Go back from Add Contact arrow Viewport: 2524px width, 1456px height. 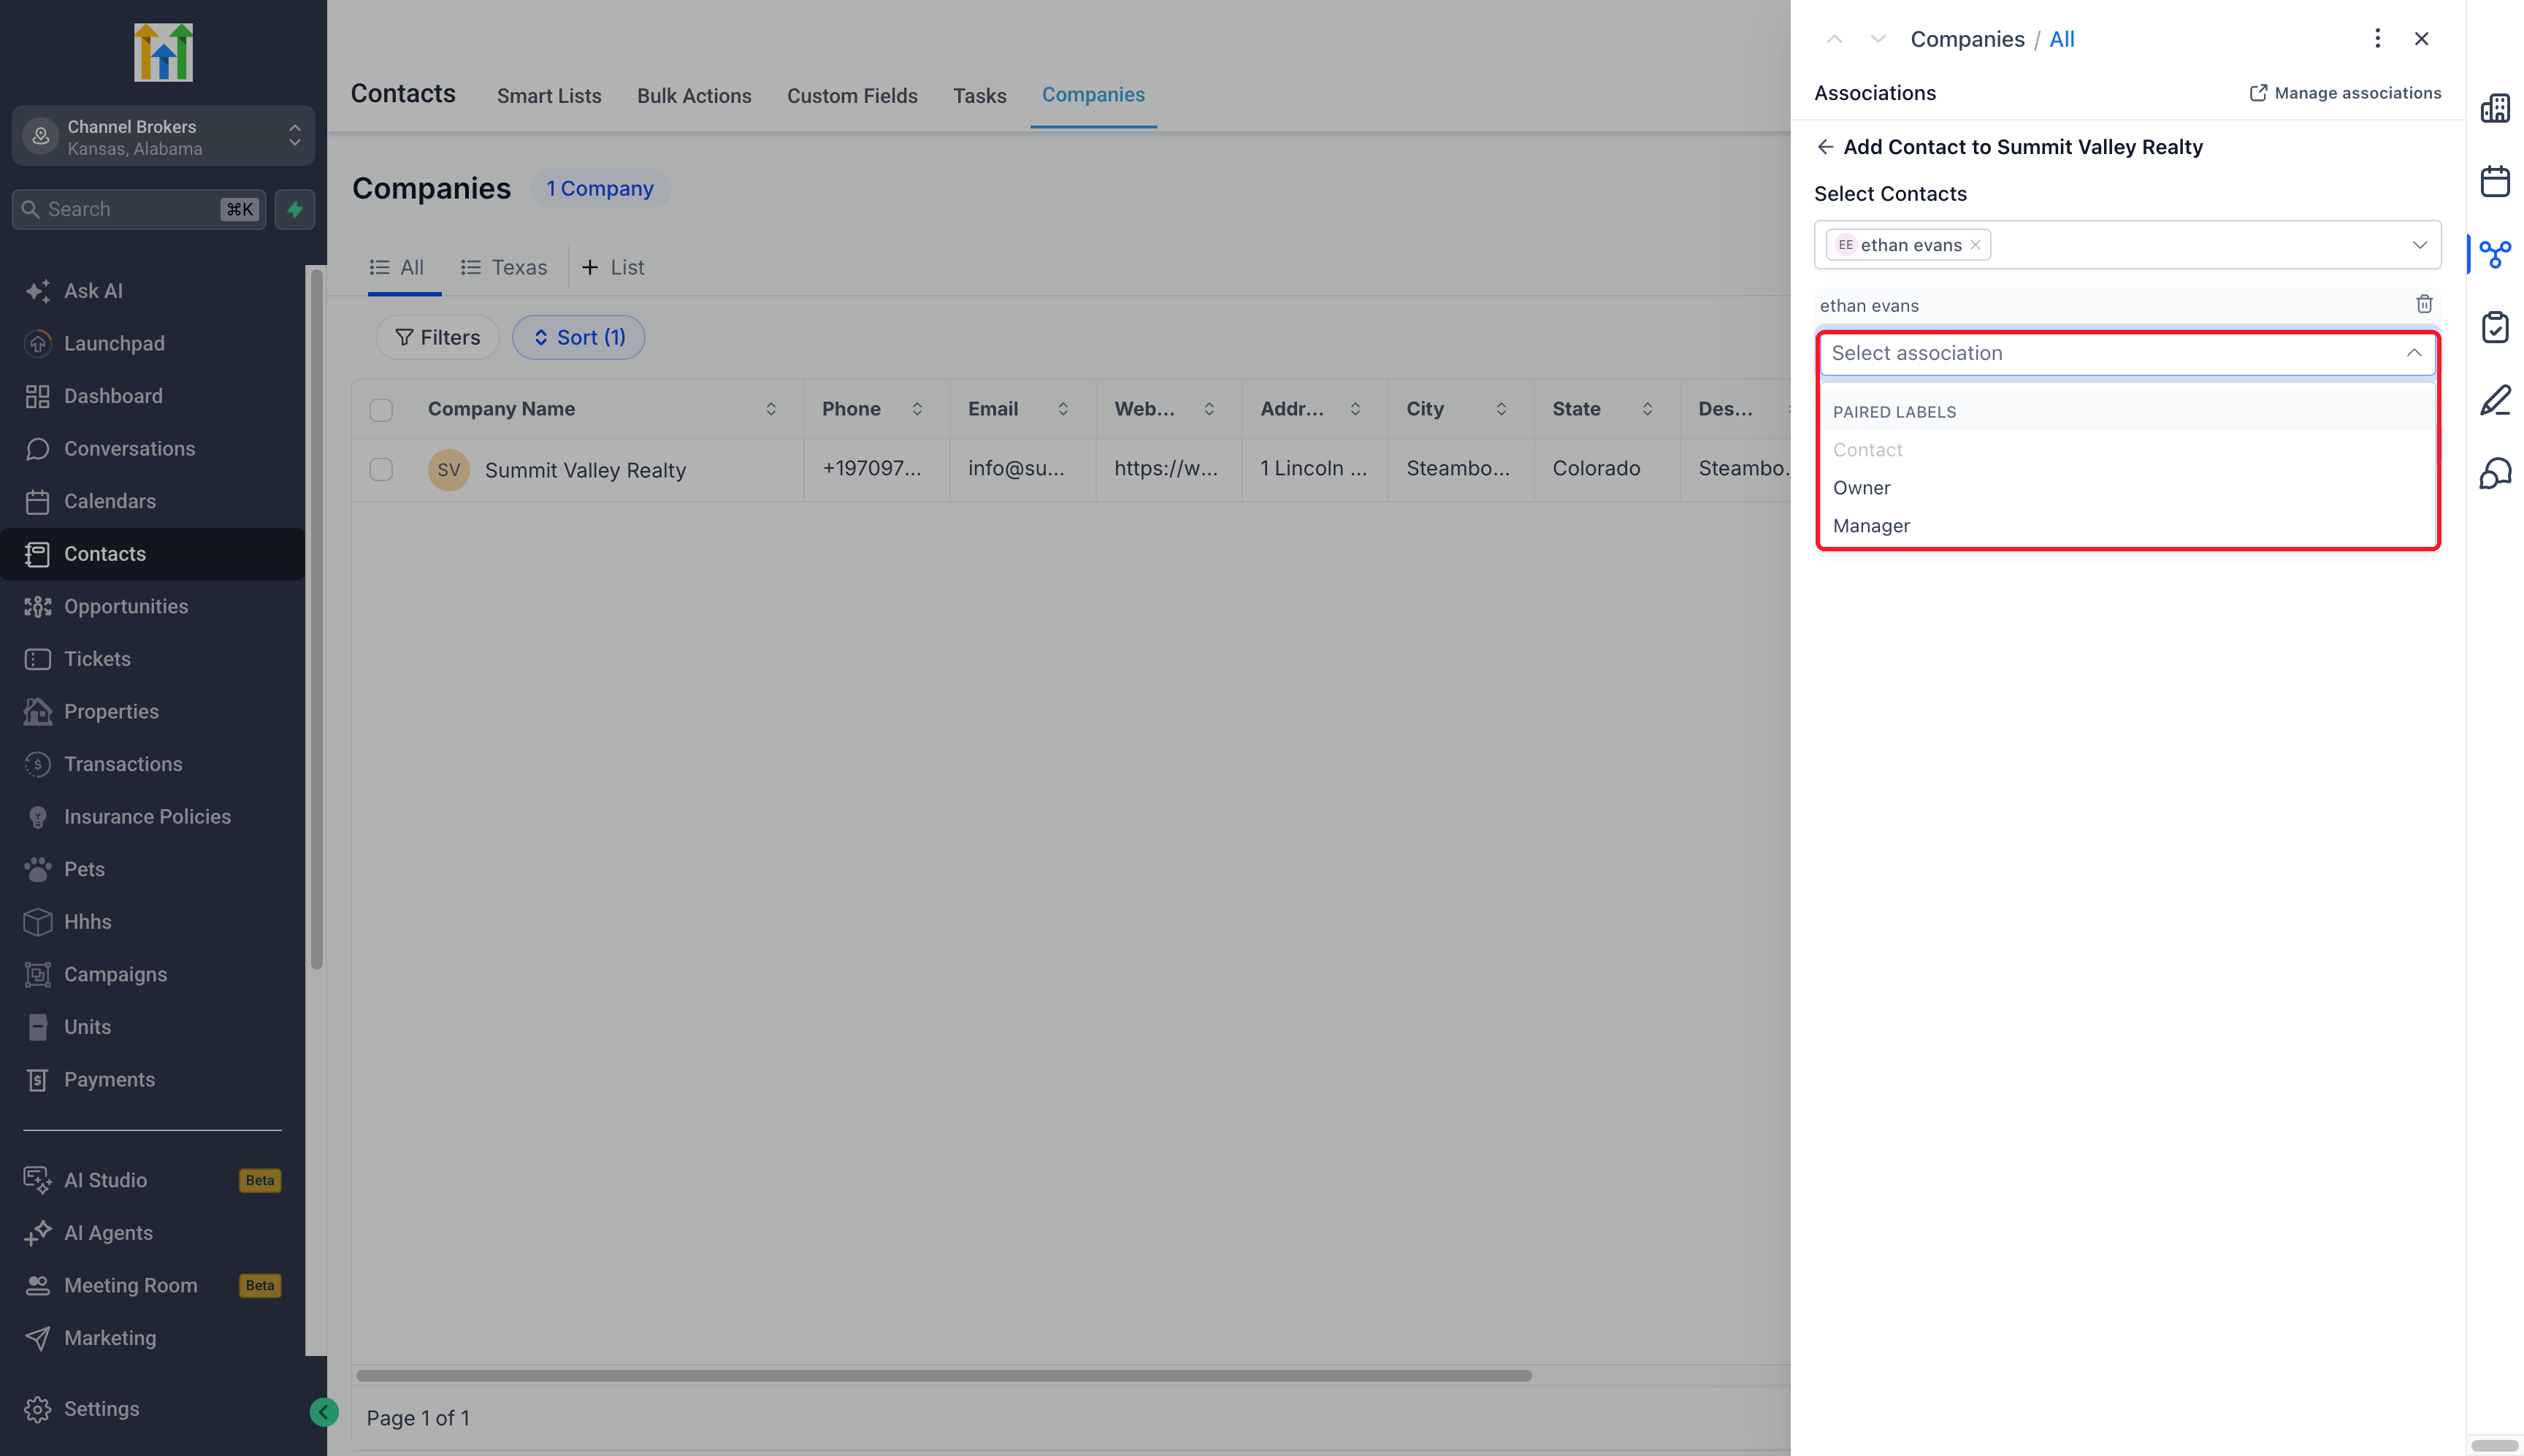(x=1825, y=147)
